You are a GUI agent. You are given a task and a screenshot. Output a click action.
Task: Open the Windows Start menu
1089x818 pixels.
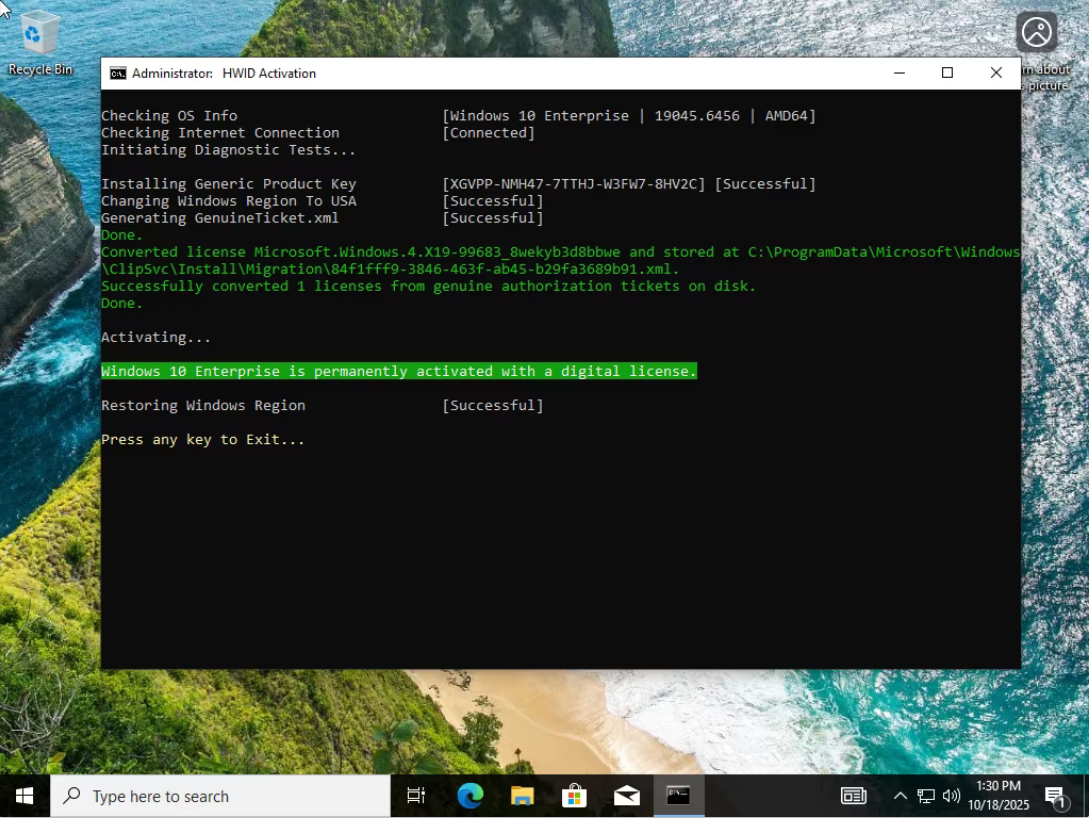tap(25, 796)
